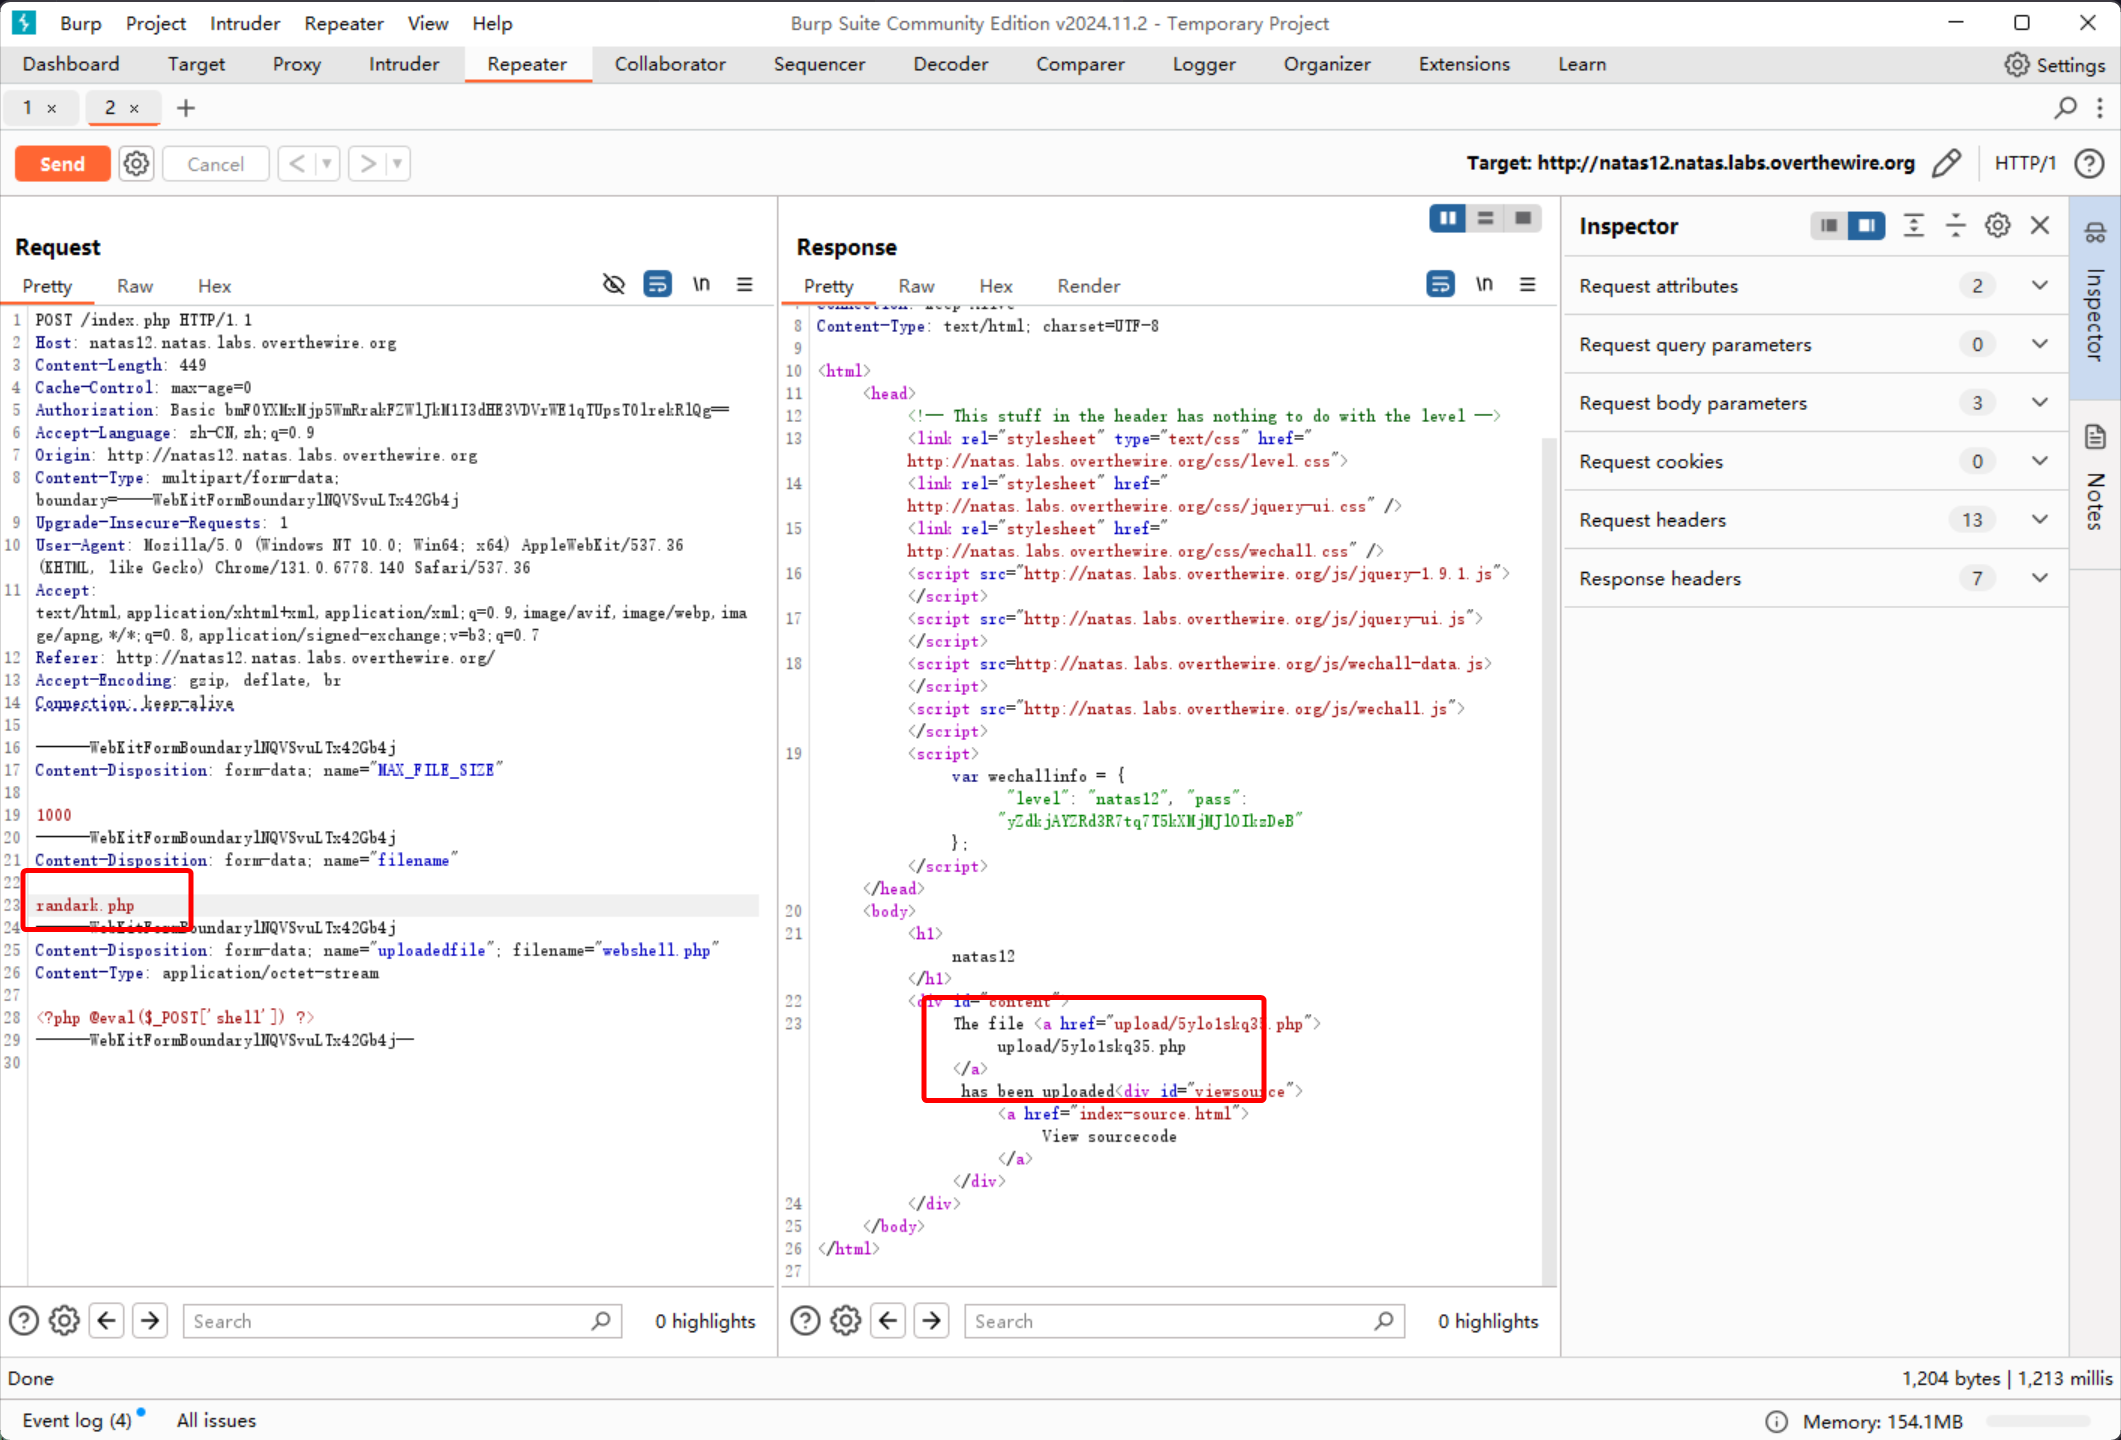Screen dimensions: 2121x1440
Task: Go back to previous request in history
Action: coord(297,164)
